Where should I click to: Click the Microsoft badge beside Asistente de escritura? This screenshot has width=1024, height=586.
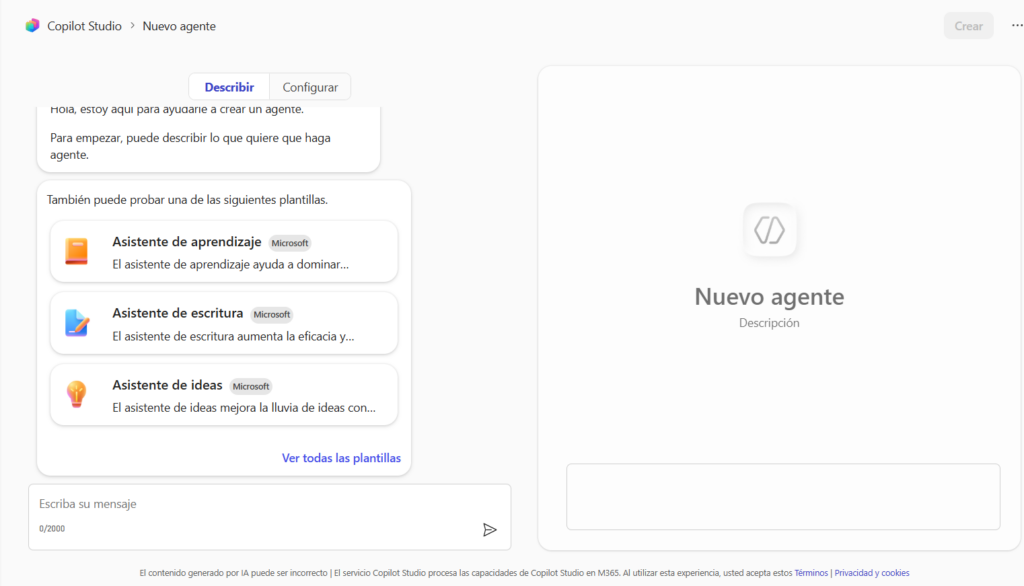coord(272,314)
